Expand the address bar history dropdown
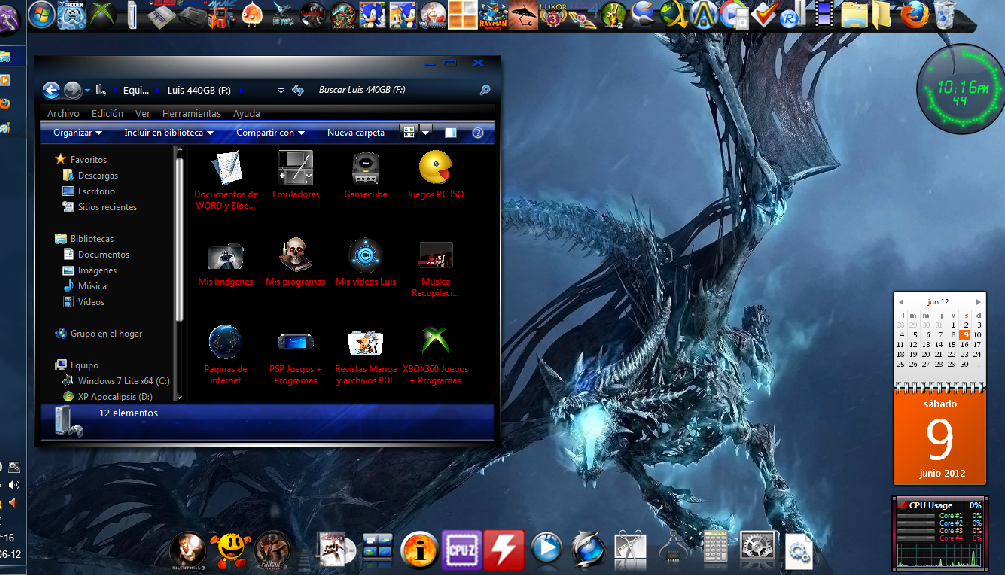Image resolution: width=1005 pixels, height=575 pixels. (281, 90)
